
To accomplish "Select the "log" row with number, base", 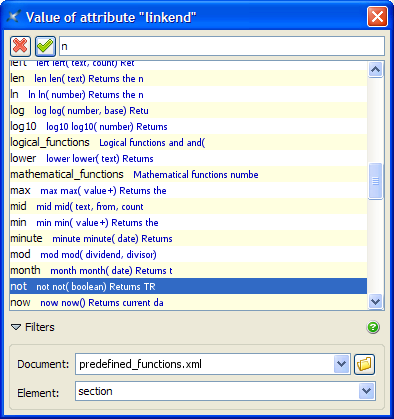I will (188, 111).
